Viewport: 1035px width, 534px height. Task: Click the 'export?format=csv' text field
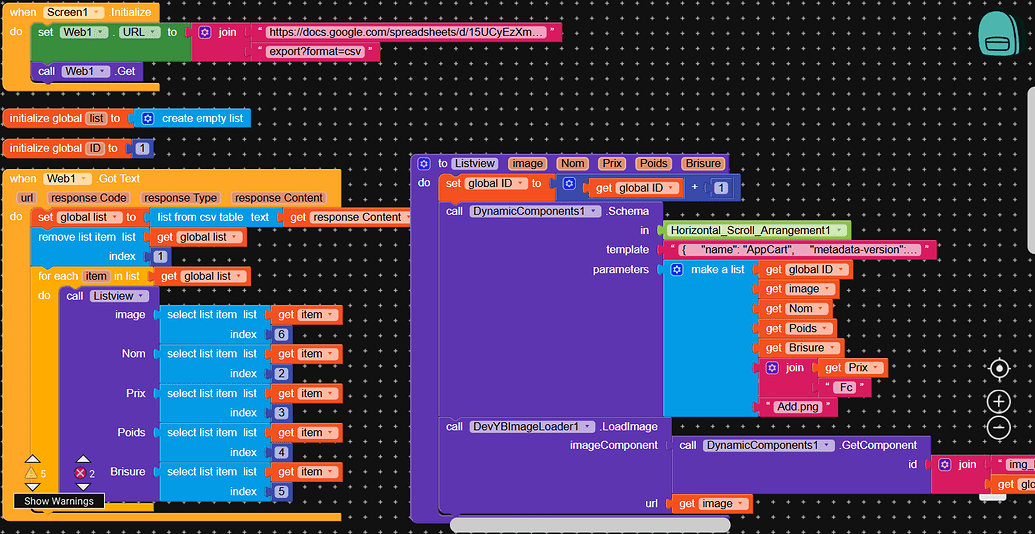pyautogui.click(x=317, y=51)
